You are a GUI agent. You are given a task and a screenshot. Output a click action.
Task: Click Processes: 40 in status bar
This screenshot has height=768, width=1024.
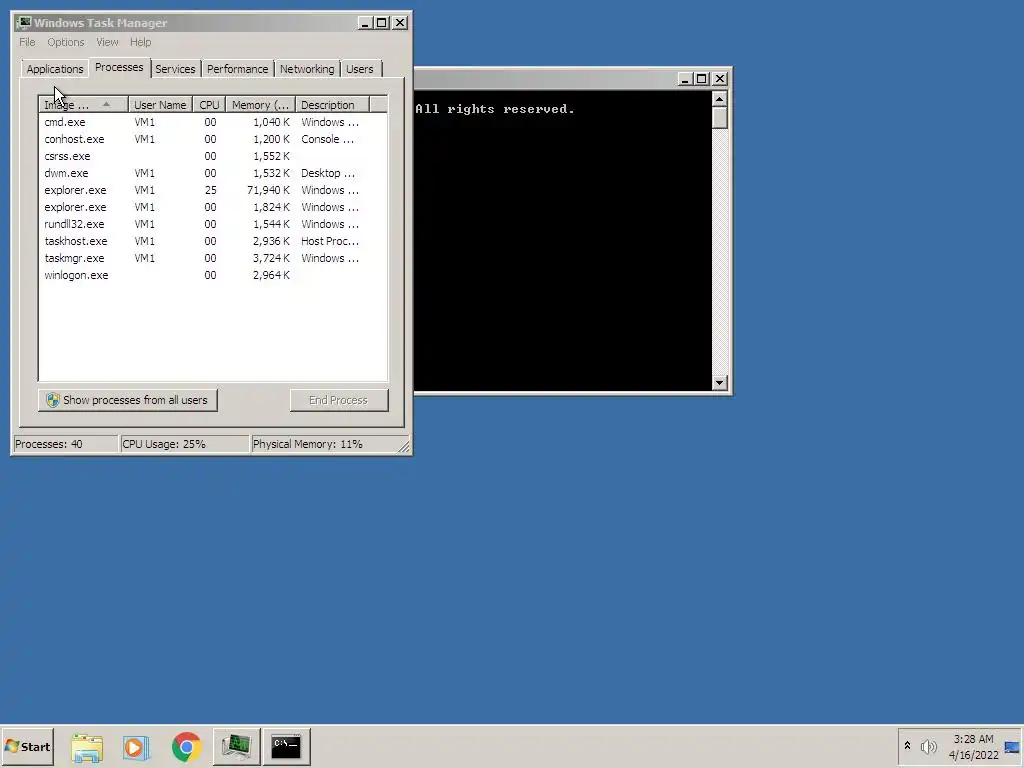click(x=65, y=444)
